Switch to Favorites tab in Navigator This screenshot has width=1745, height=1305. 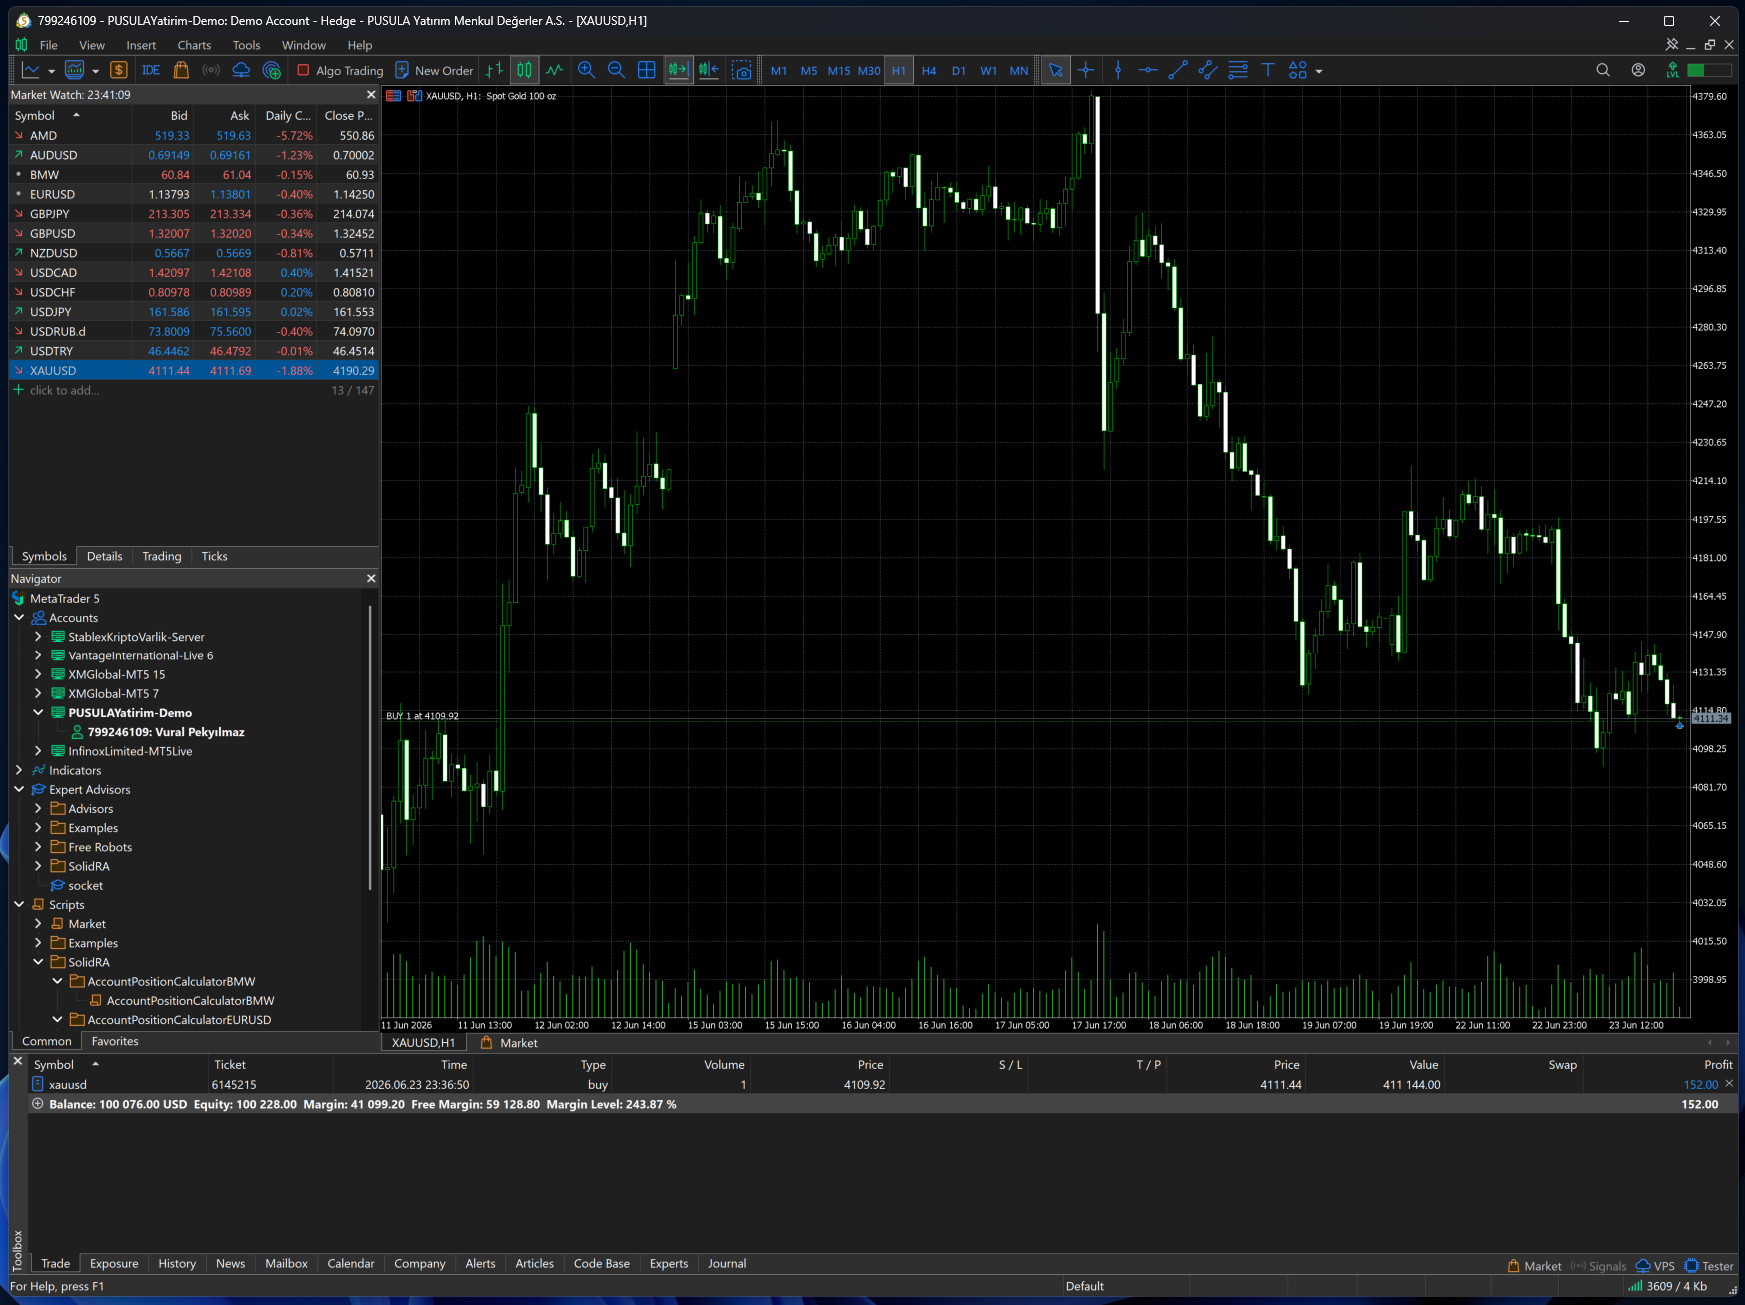tap(115, 1041)
